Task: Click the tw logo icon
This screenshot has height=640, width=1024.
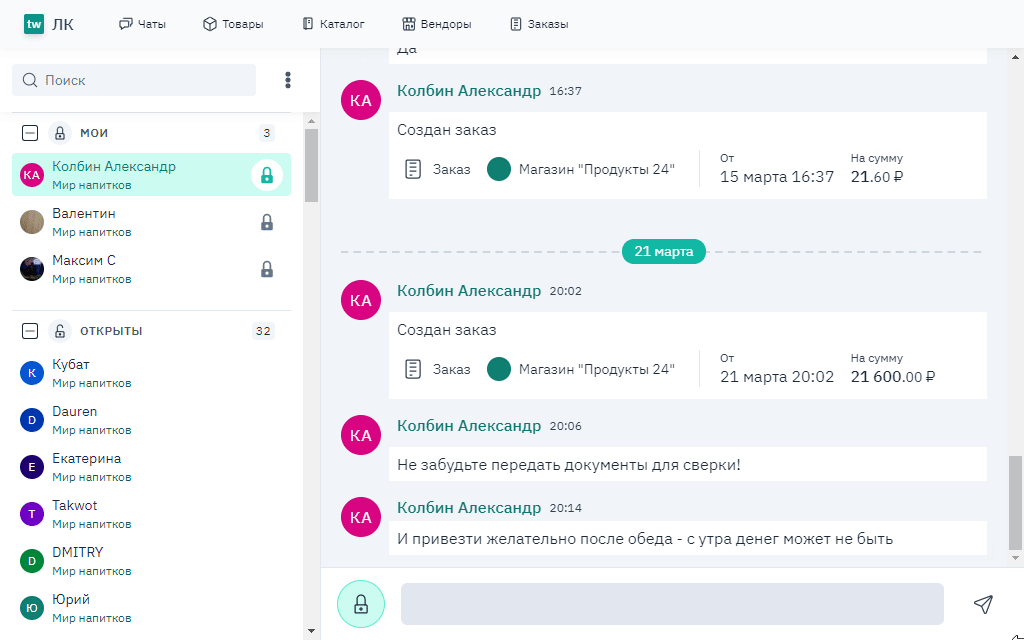Action: coord(35,24)
